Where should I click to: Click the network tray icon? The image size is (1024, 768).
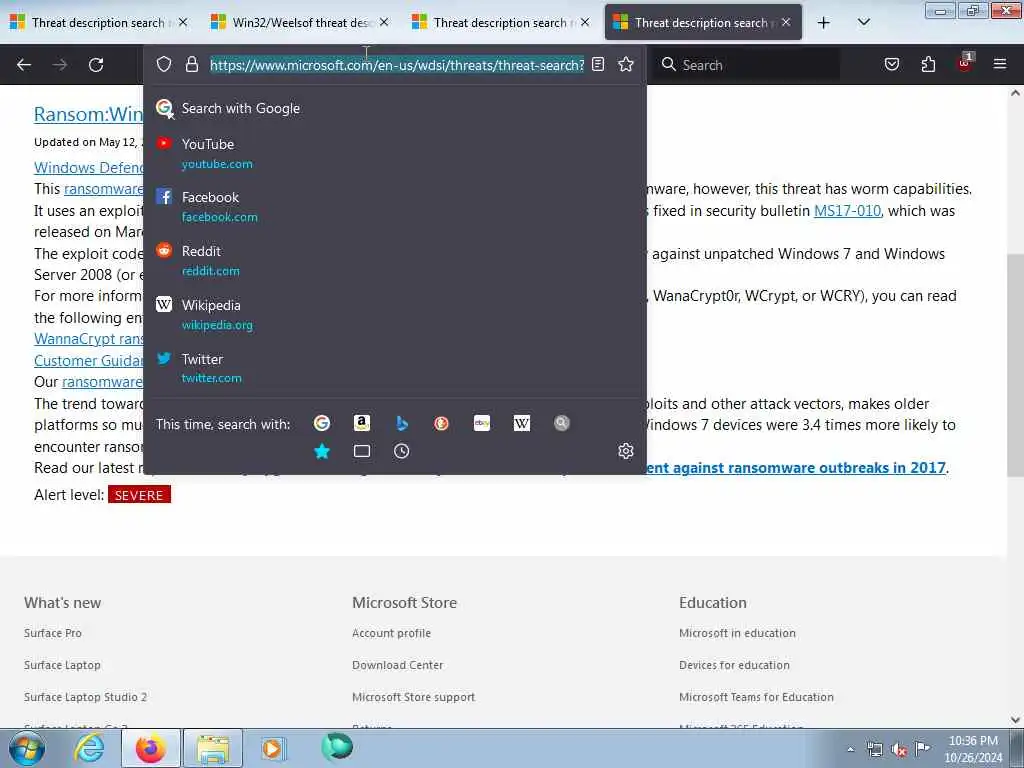pos(874,750)
